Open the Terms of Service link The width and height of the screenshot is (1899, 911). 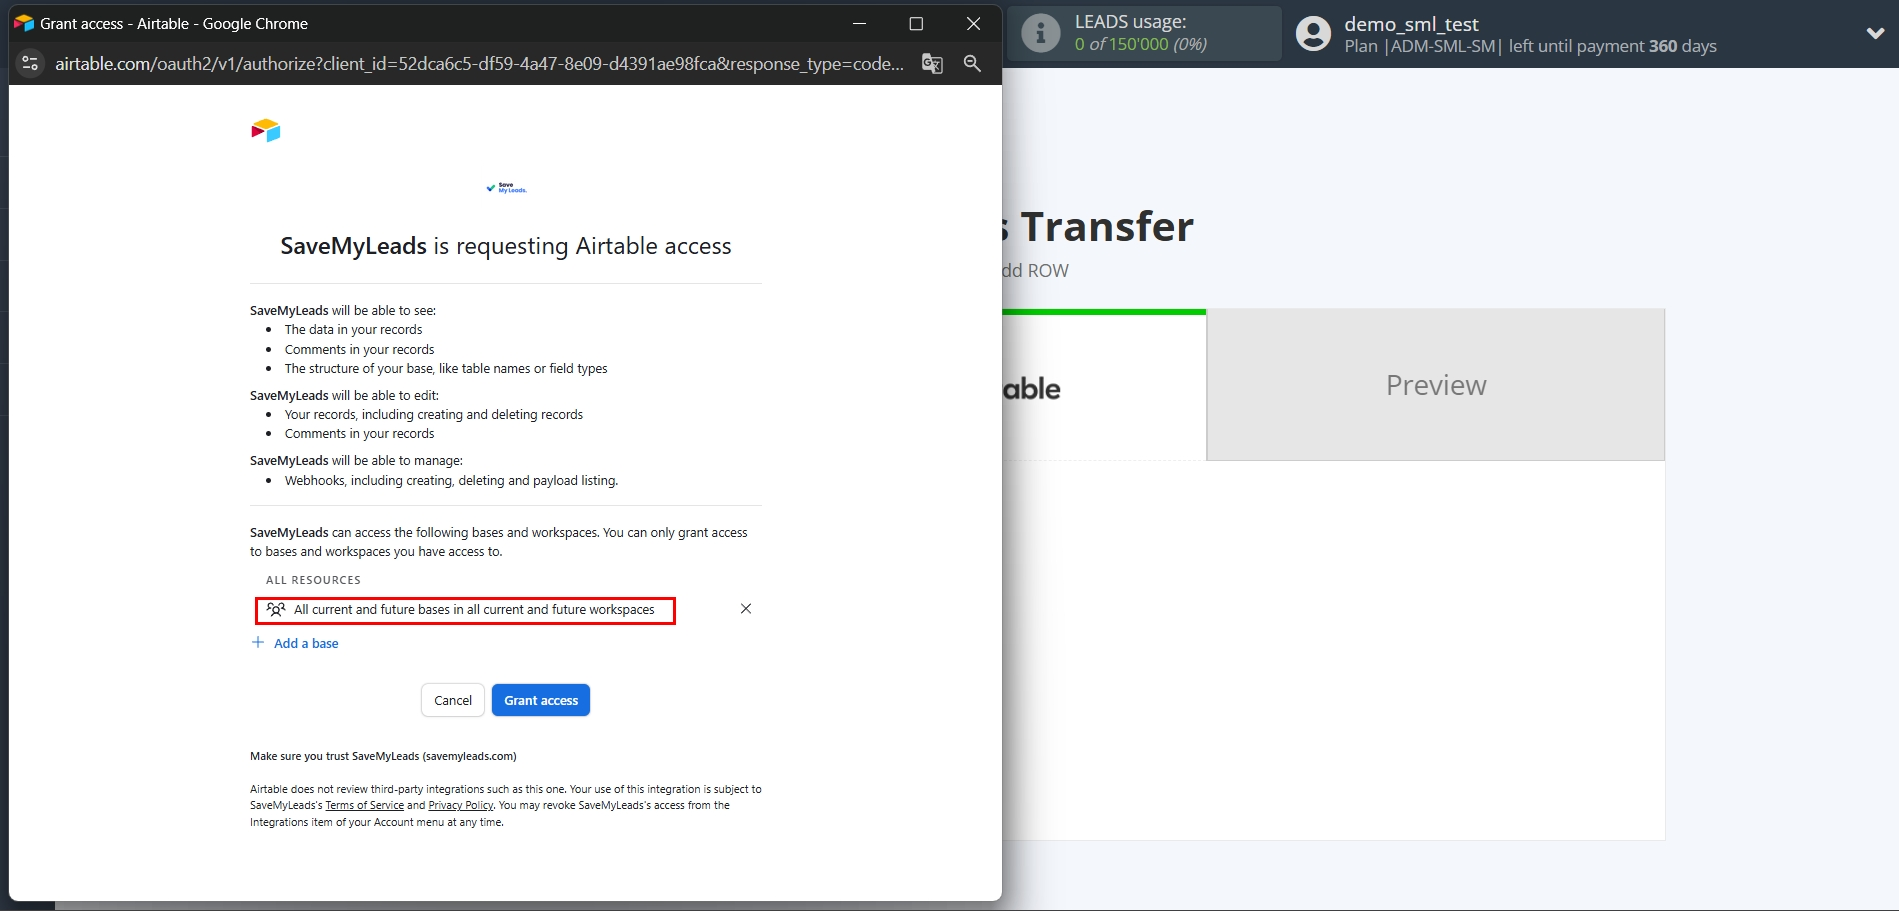pos(364,806)
